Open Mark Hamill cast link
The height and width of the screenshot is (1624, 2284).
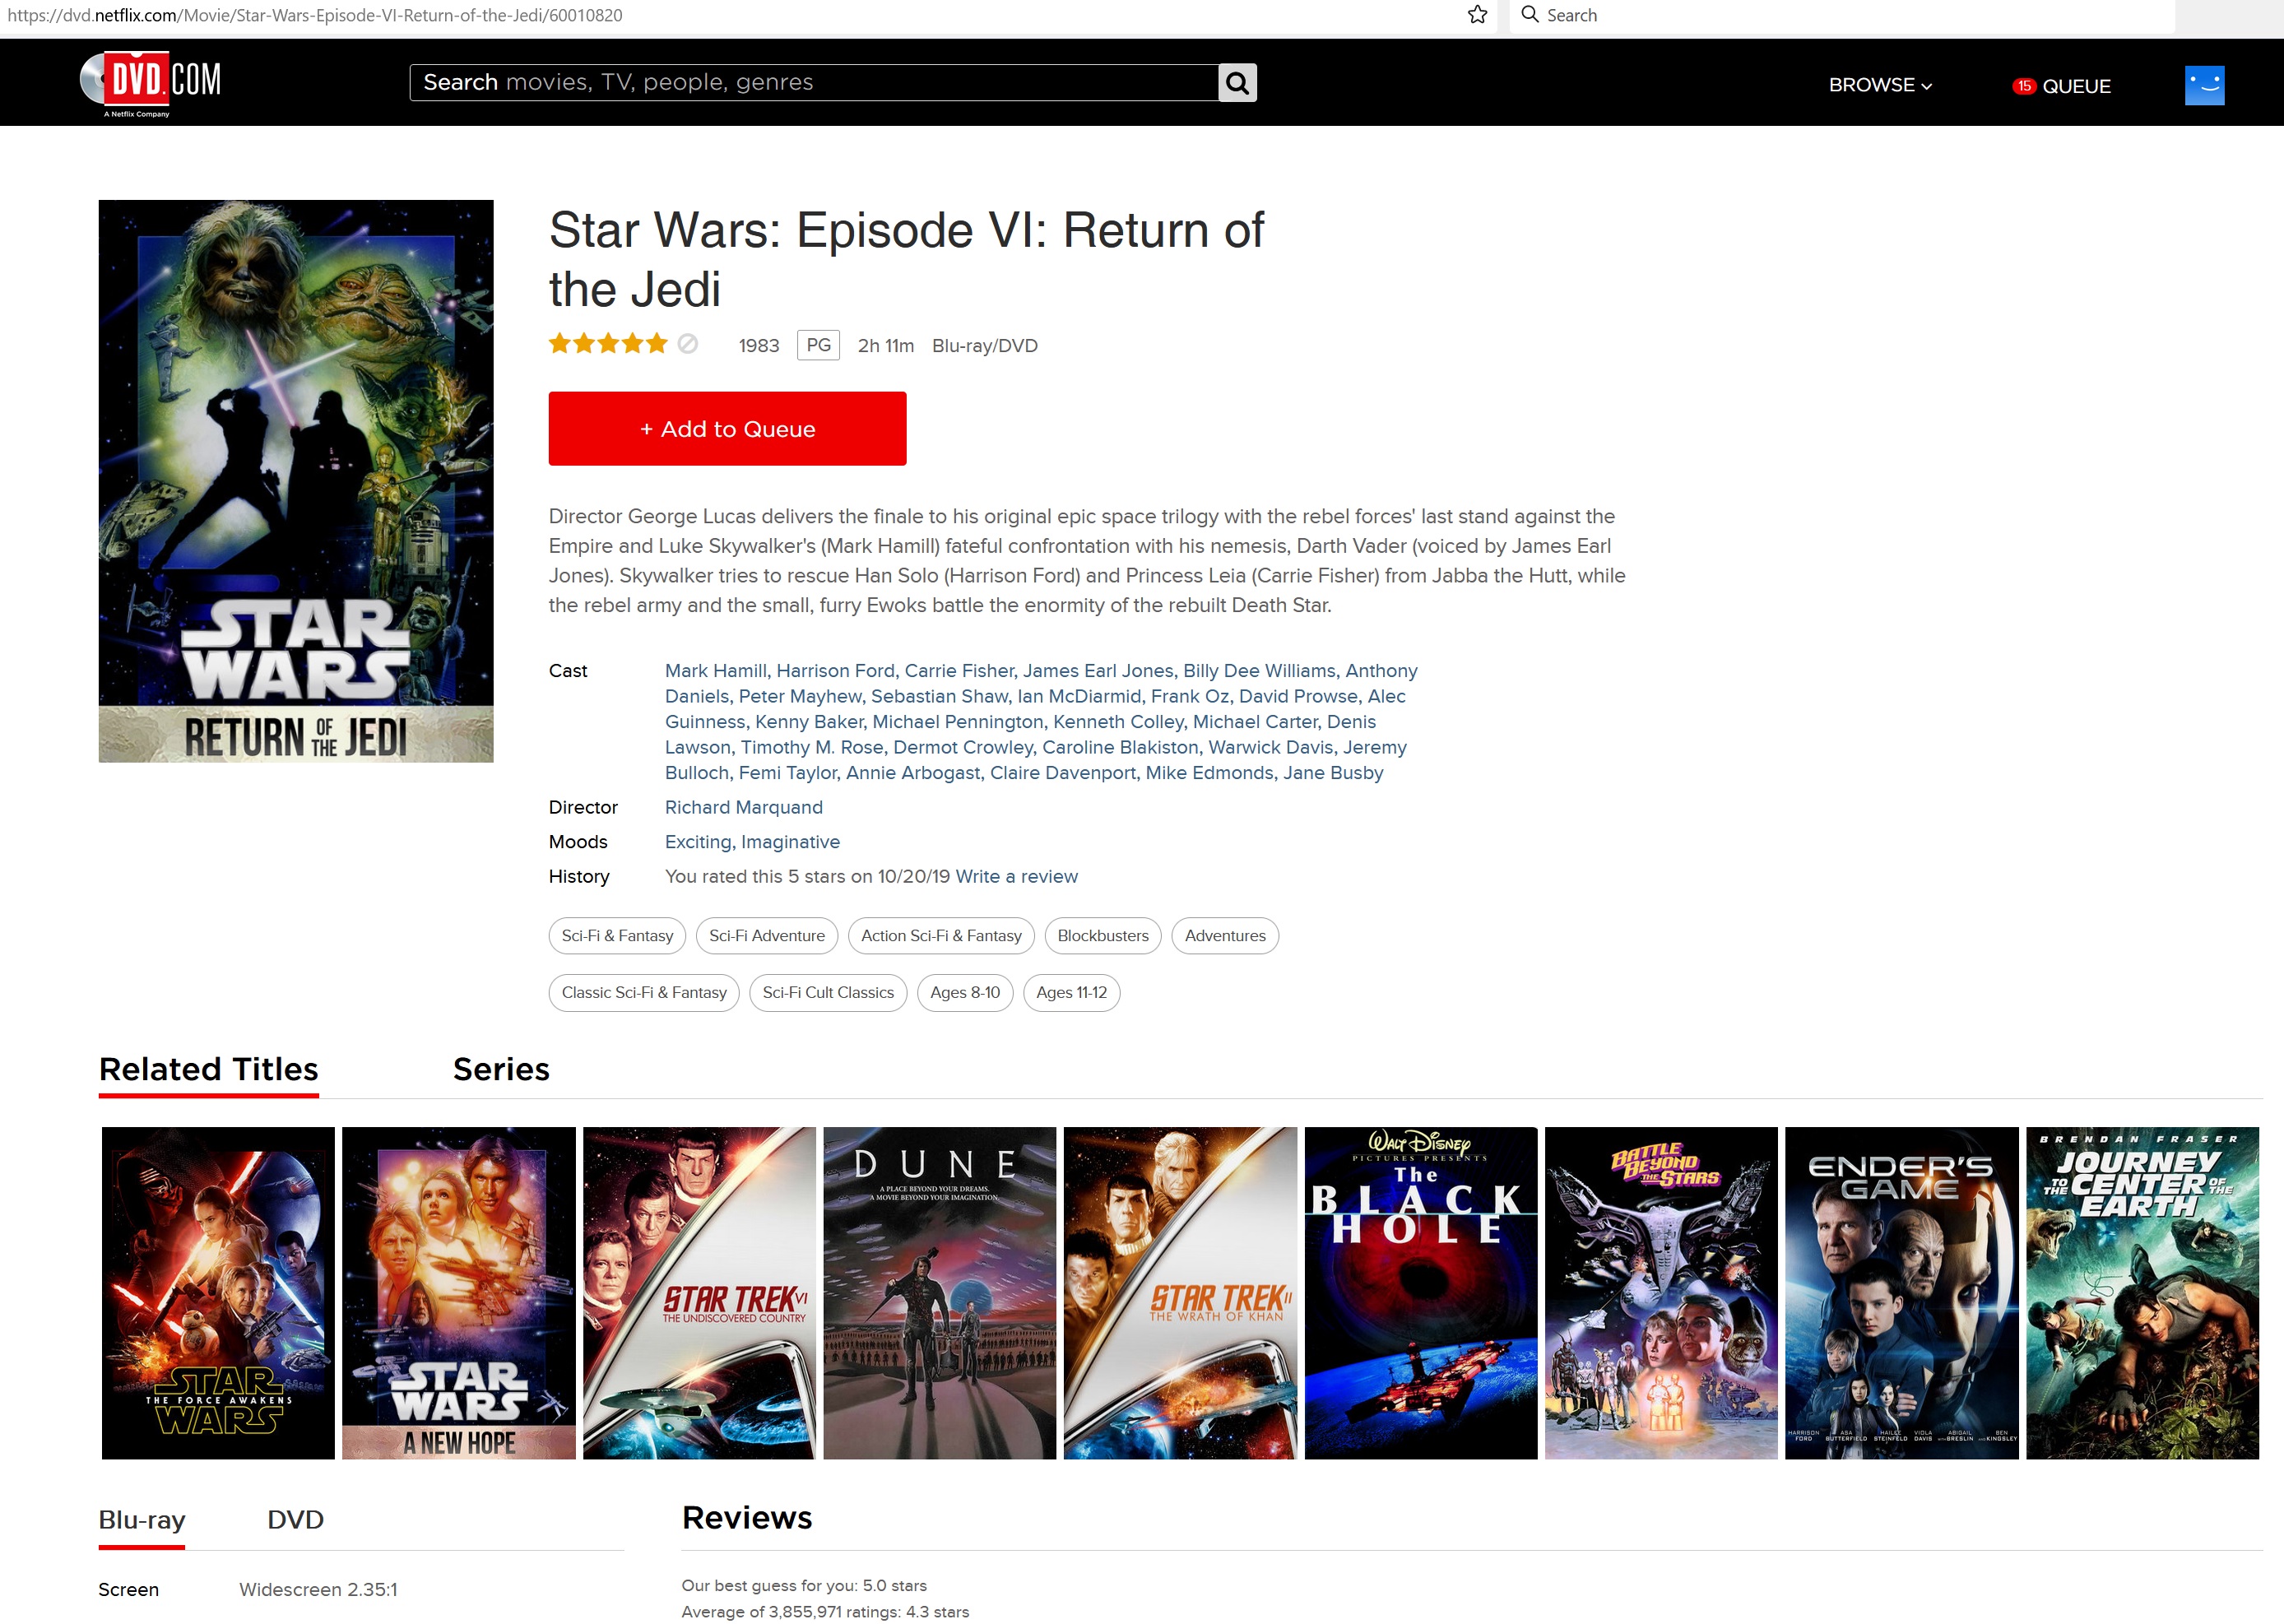[x=716, y=670]
